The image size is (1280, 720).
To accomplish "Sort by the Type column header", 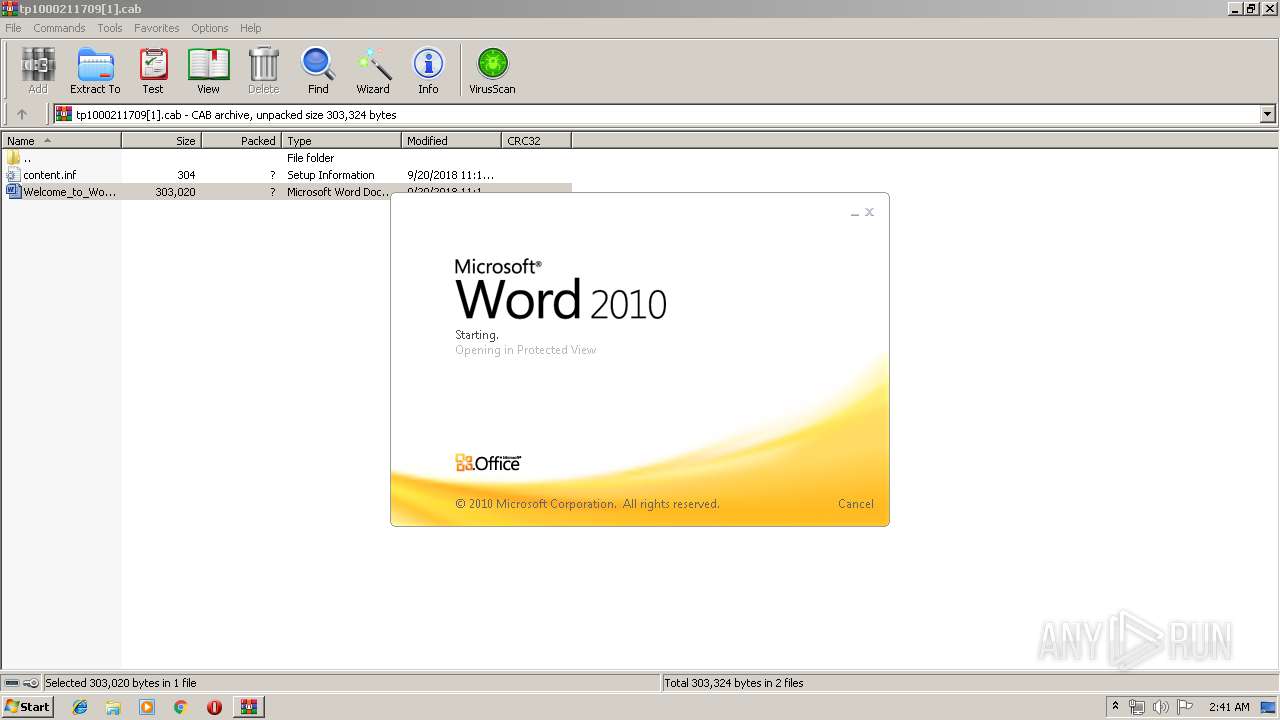I will pyautogui.click(x=341, y=141).
